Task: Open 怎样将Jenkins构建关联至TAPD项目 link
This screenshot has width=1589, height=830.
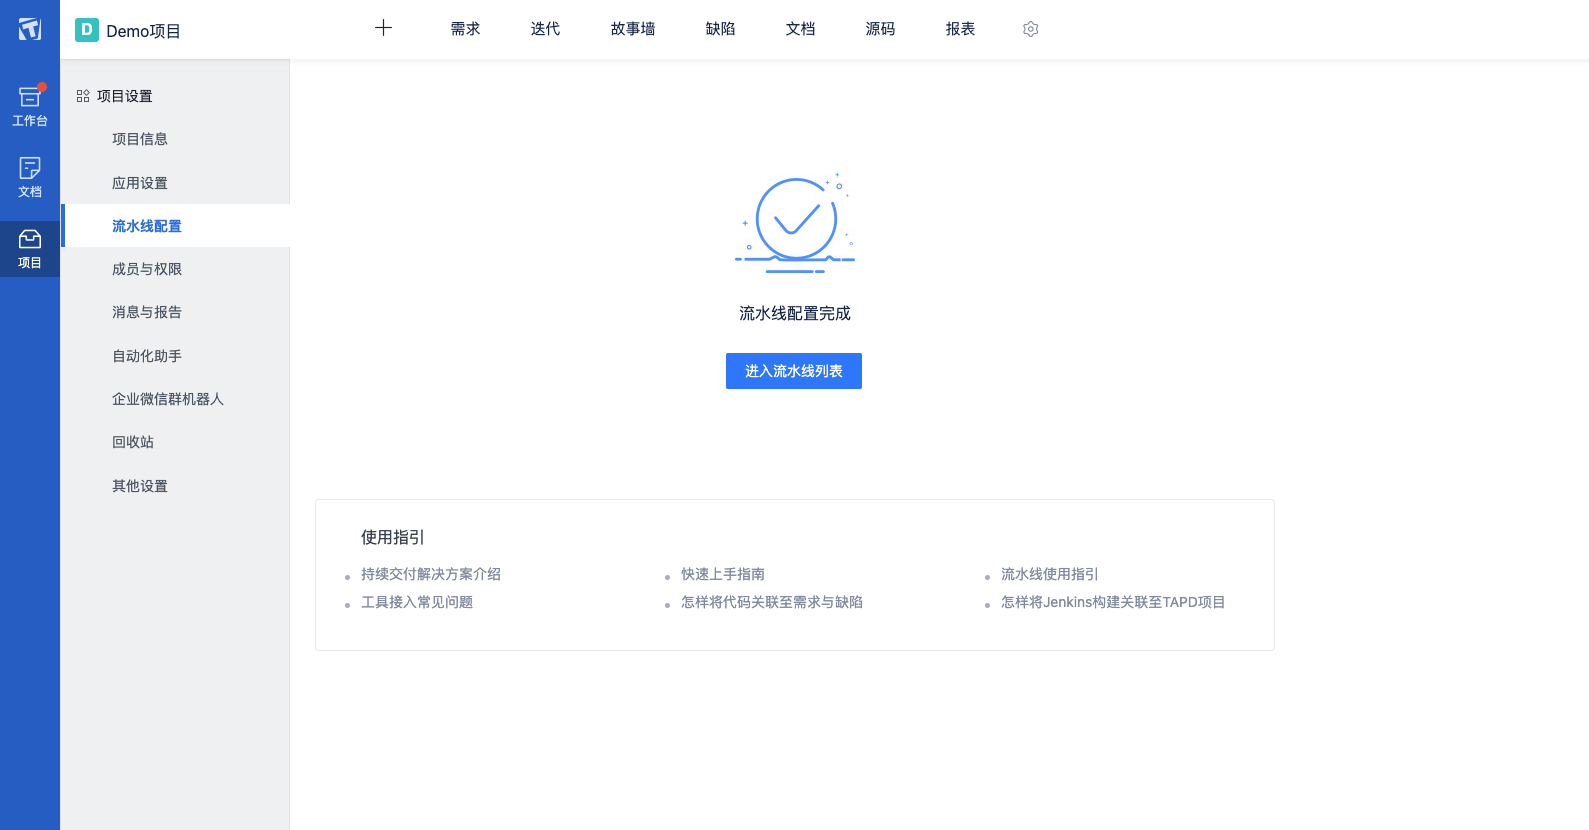Action: (1112, 602)
